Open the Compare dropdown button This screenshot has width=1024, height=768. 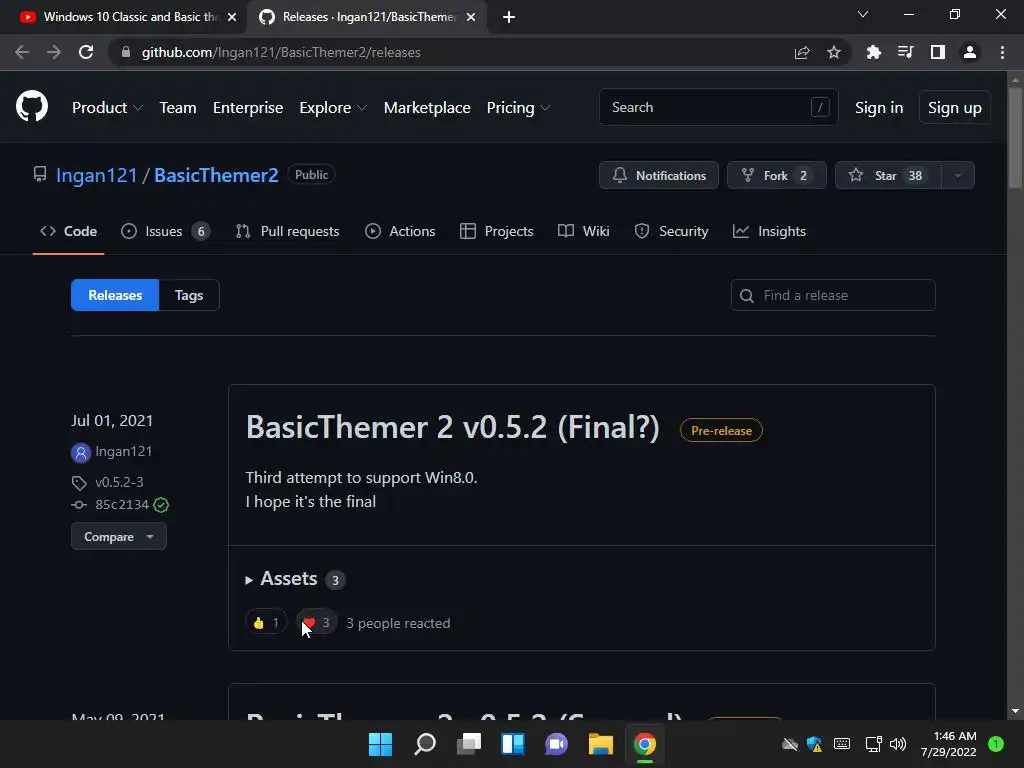coord(119,536)
